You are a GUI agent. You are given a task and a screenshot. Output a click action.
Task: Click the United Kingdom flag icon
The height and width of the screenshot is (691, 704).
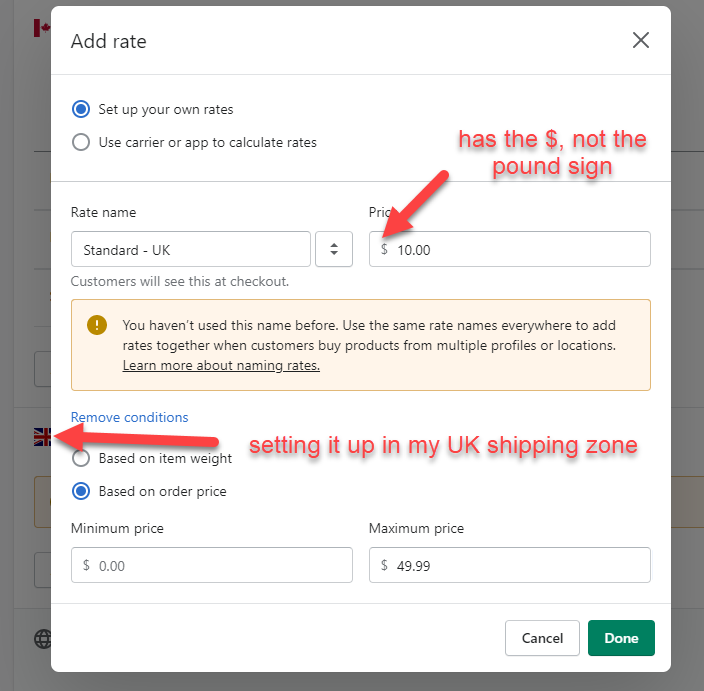pos(43,436)
